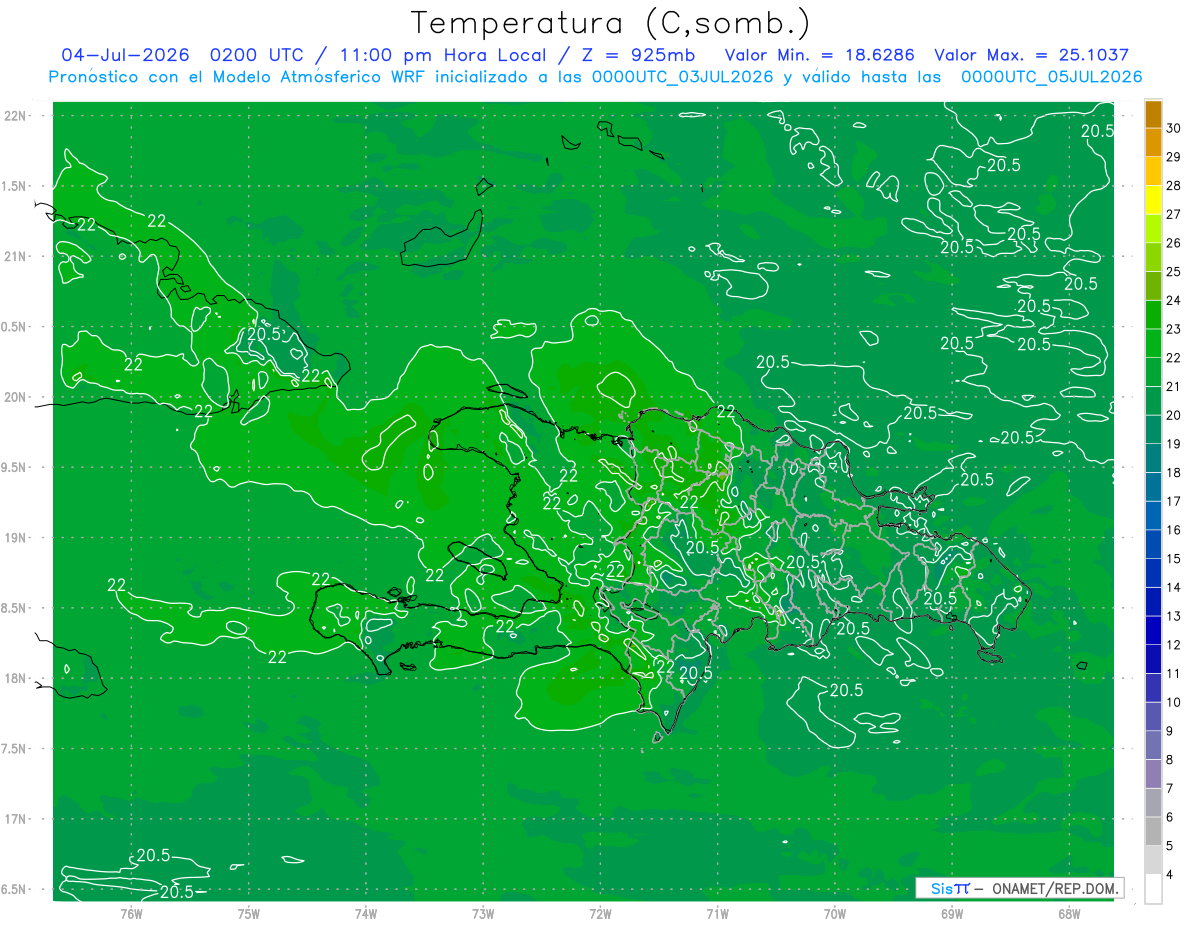The image size is (1200, 927).
Task: Click the color scale label '24'
Action: (1173, 300)
